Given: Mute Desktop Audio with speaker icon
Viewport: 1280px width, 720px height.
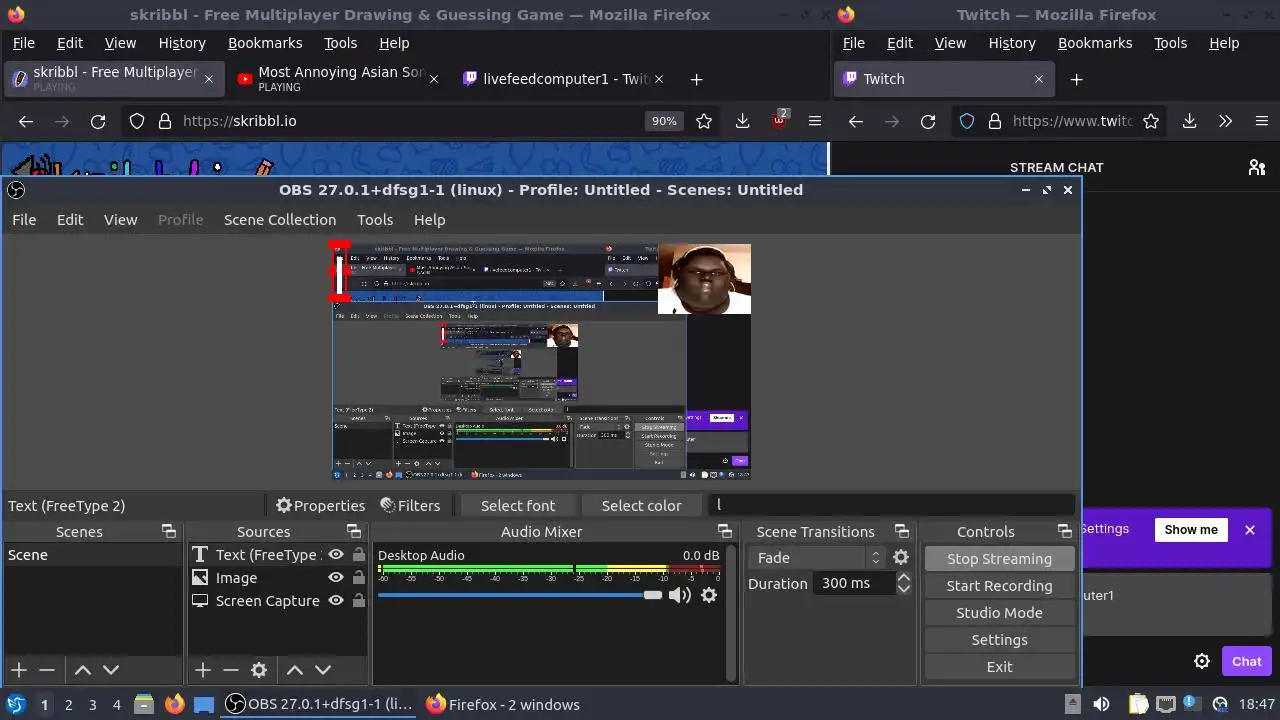Looking at the screenshot, I should [680, 595].
